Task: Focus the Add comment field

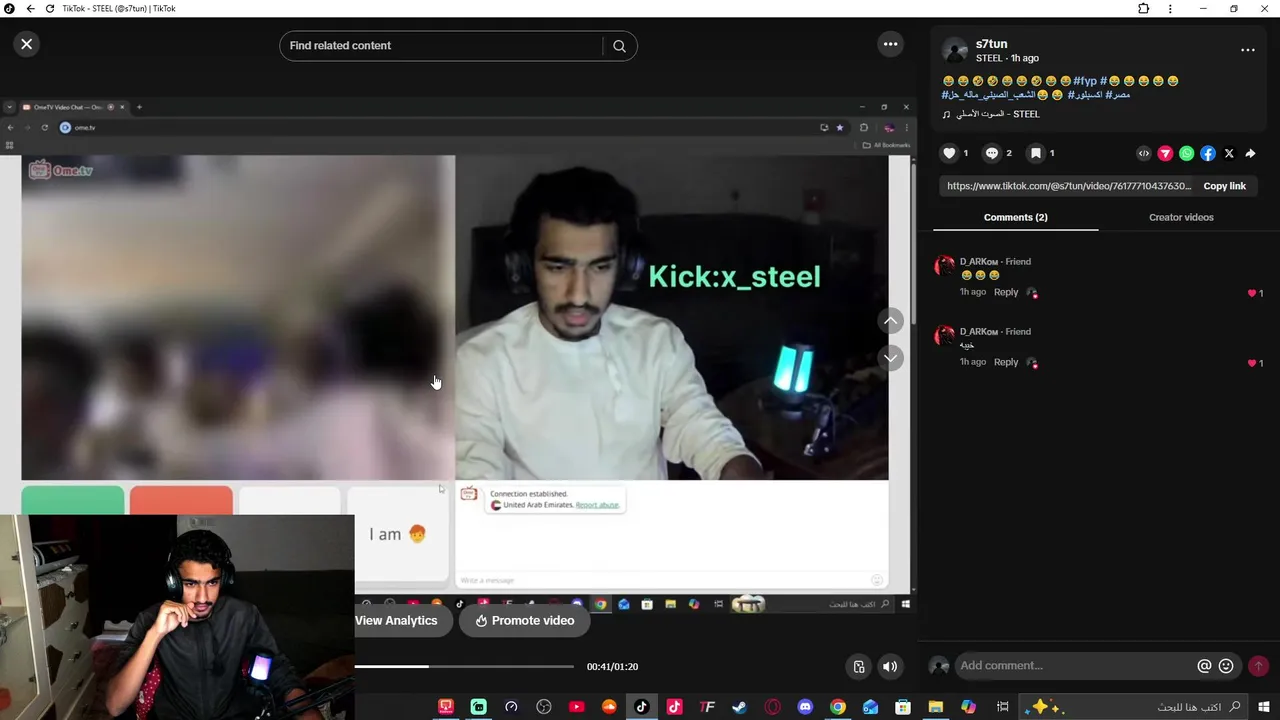Action: tap(1075, 666)
